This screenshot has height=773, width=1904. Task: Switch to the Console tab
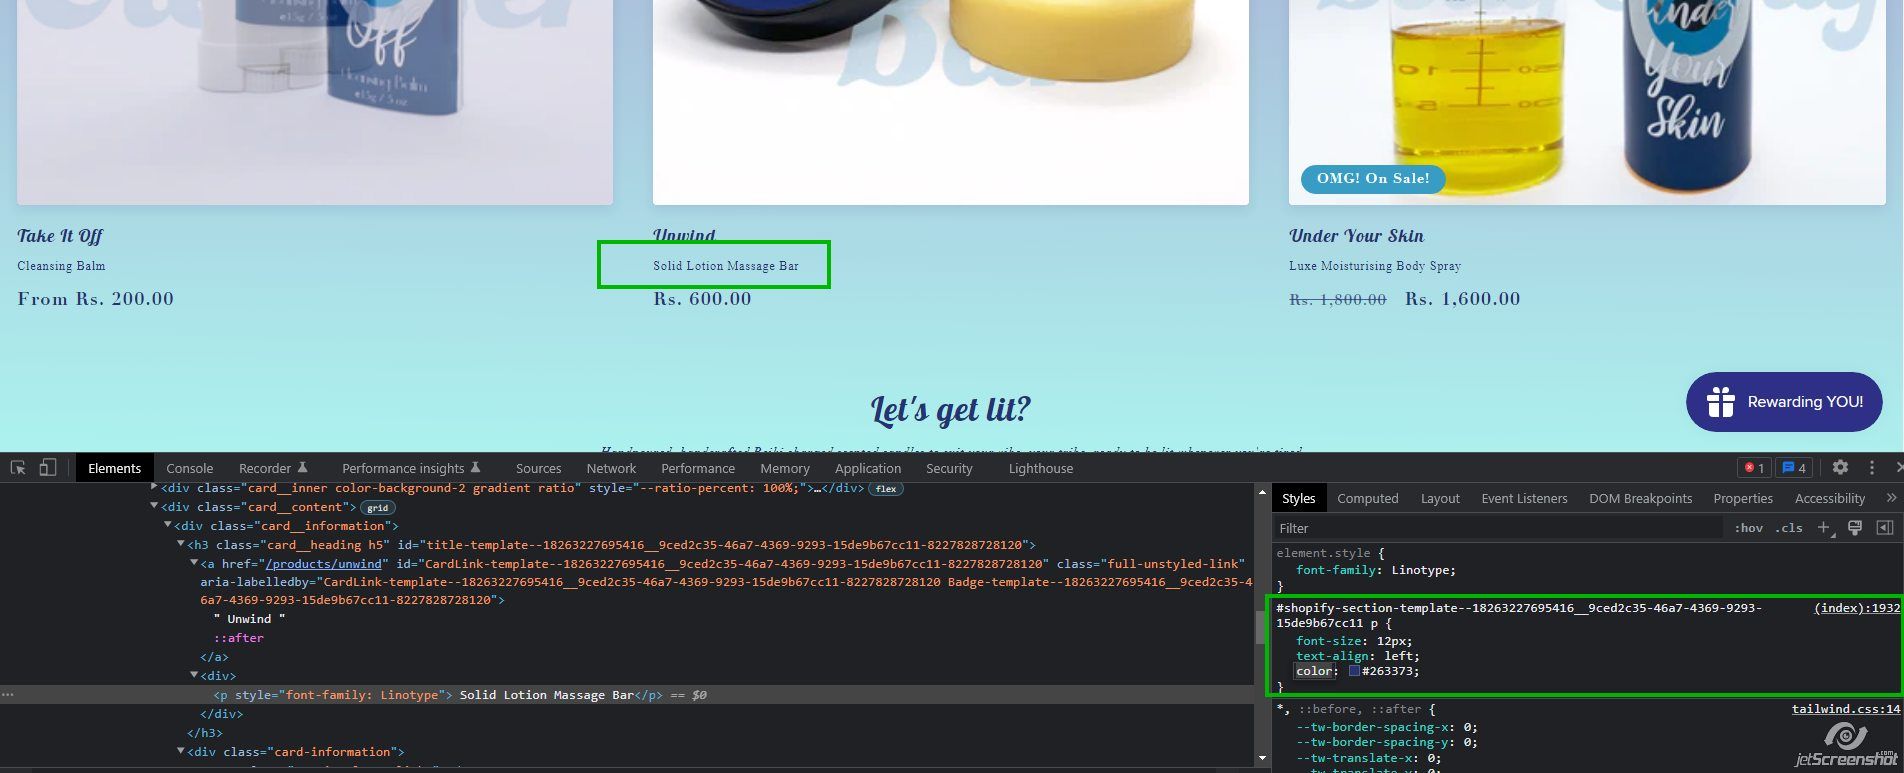(190, 468)
